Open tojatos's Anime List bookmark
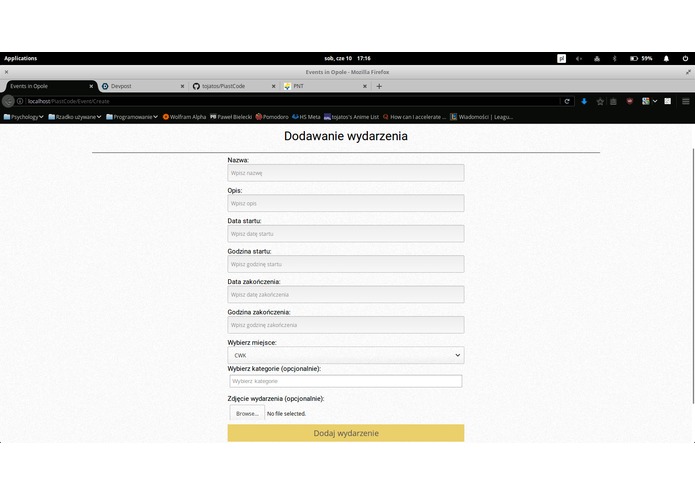695x494 pixels. [x=351, y=117]
